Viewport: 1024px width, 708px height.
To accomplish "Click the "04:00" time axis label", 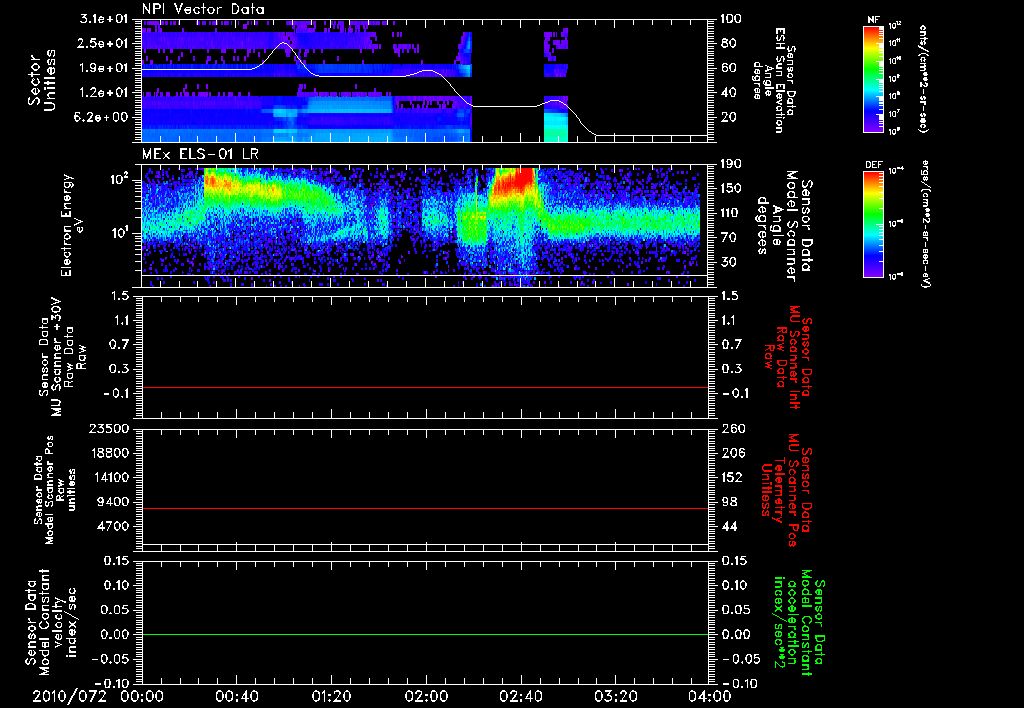I will coord(710,696).
